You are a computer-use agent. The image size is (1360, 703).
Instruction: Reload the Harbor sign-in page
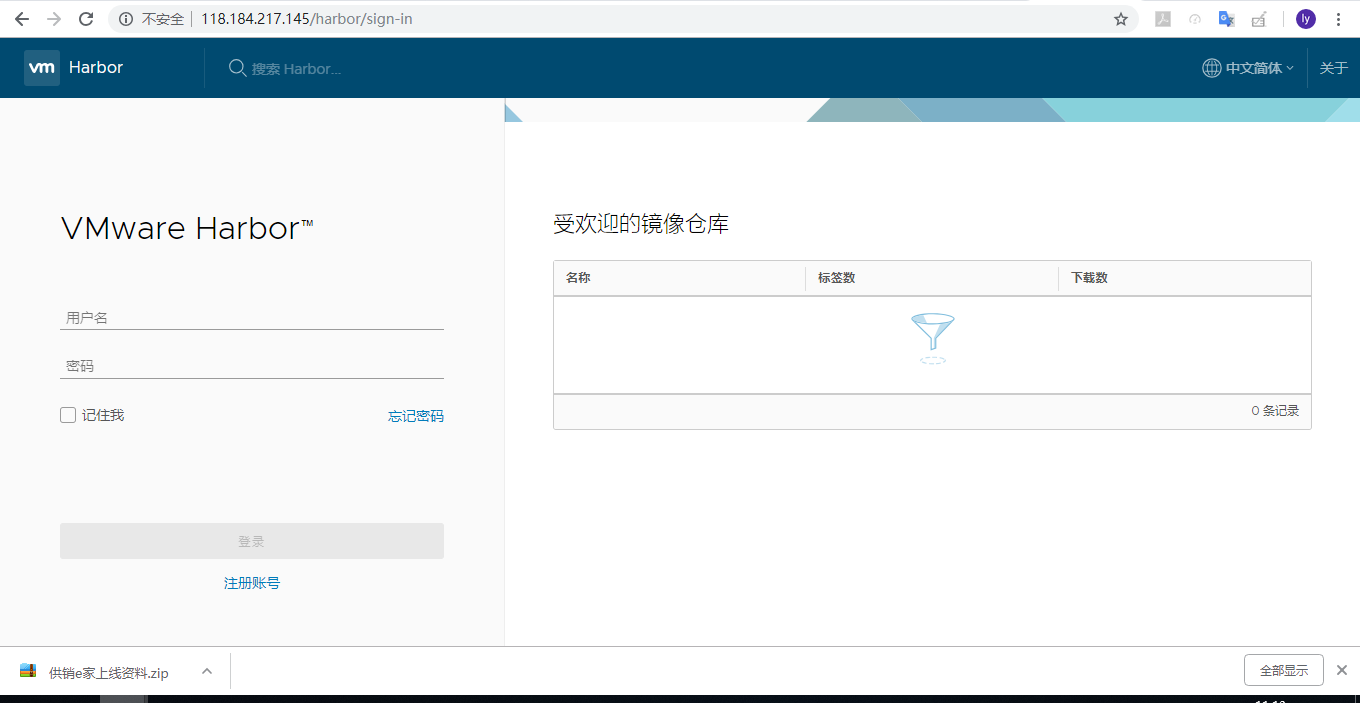(x=86, y=19)
